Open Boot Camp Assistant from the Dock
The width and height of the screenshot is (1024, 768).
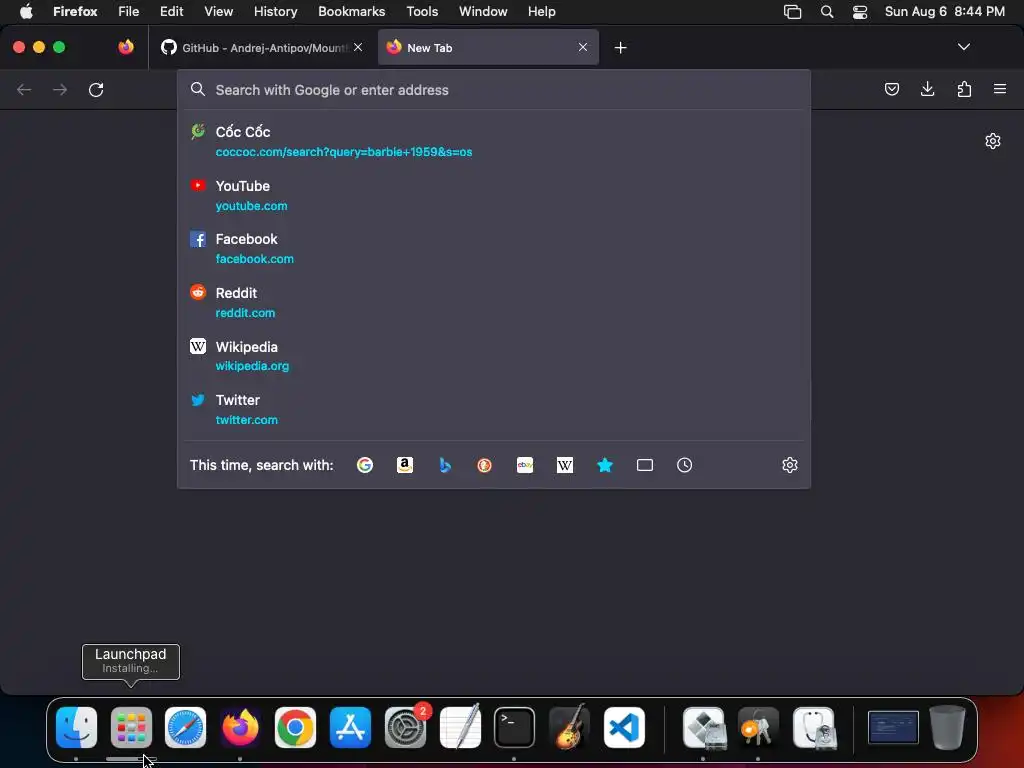click(x=704, y=727)
